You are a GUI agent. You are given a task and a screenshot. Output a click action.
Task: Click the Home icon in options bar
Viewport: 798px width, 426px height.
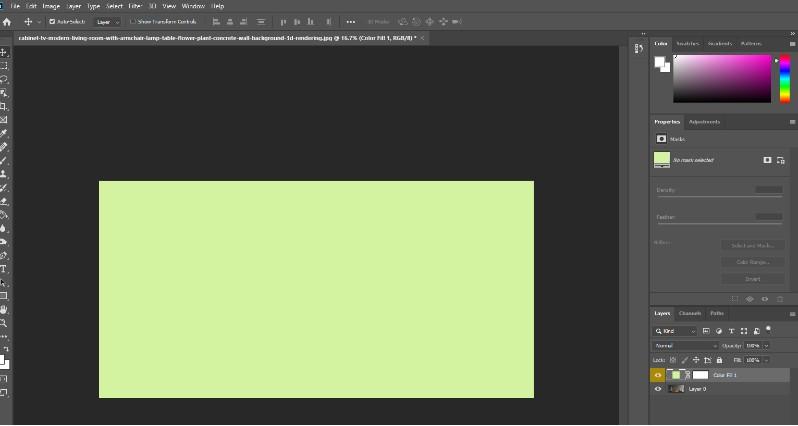click(7, 22)
